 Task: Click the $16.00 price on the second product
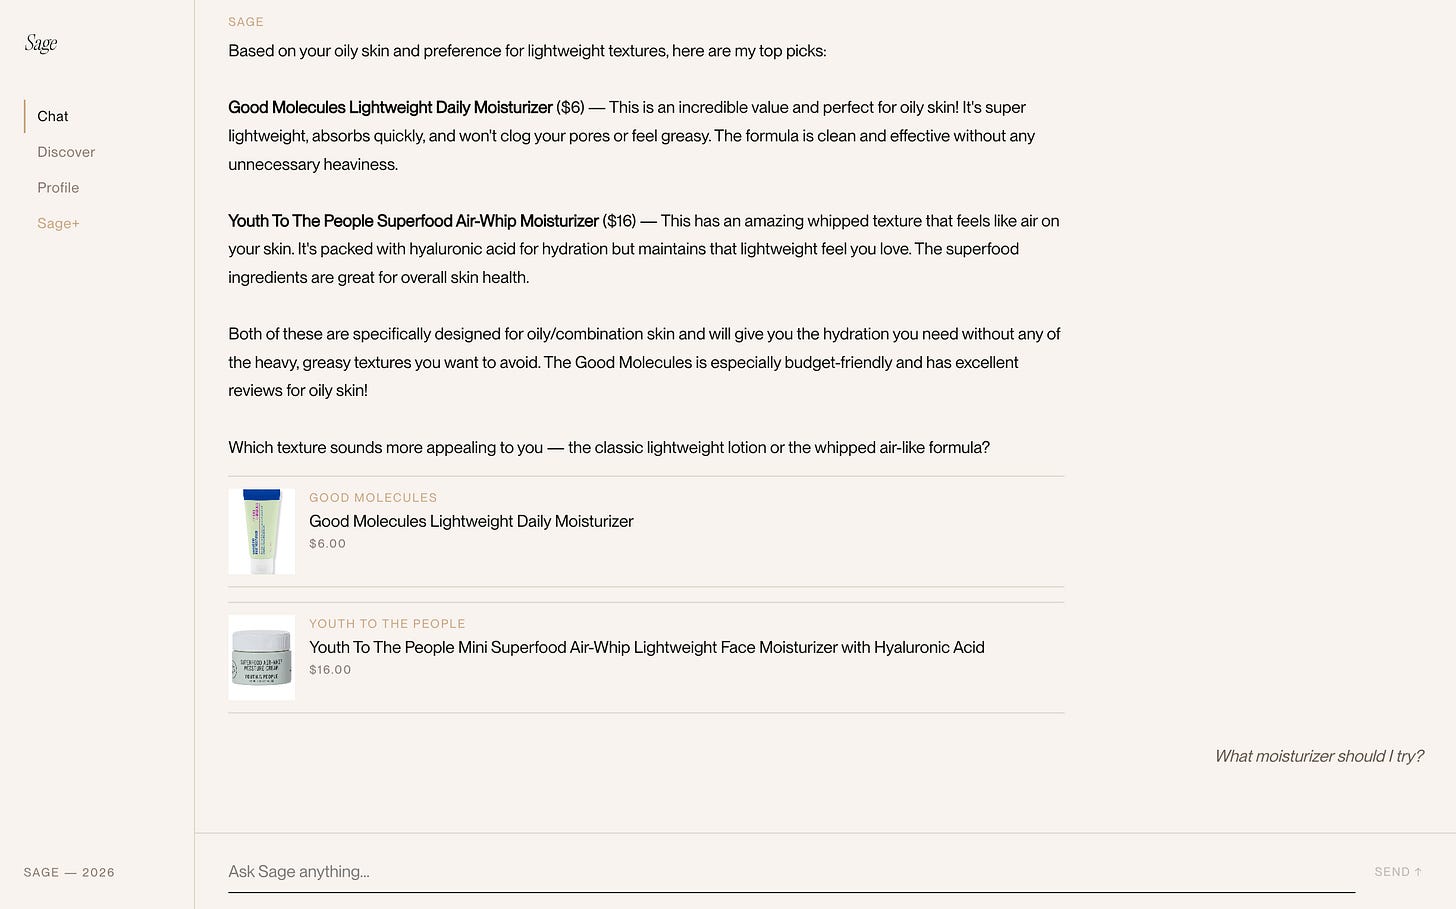[x=330, y=669]
